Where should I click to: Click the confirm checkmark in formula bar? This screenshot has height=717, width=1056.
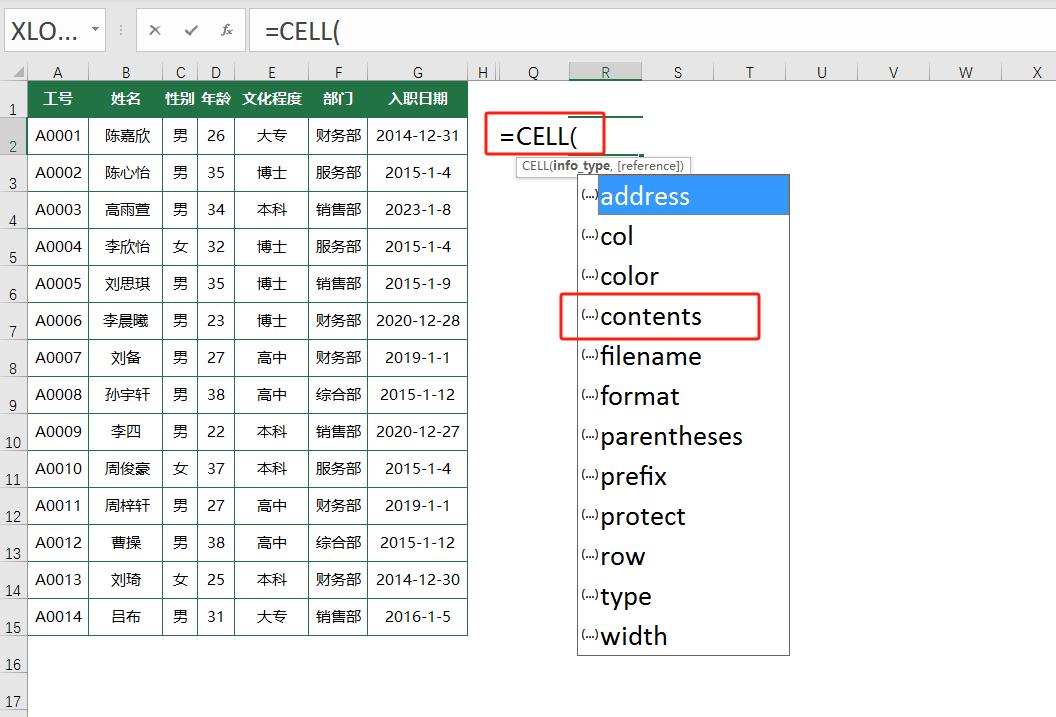click(x=191, y=30)
